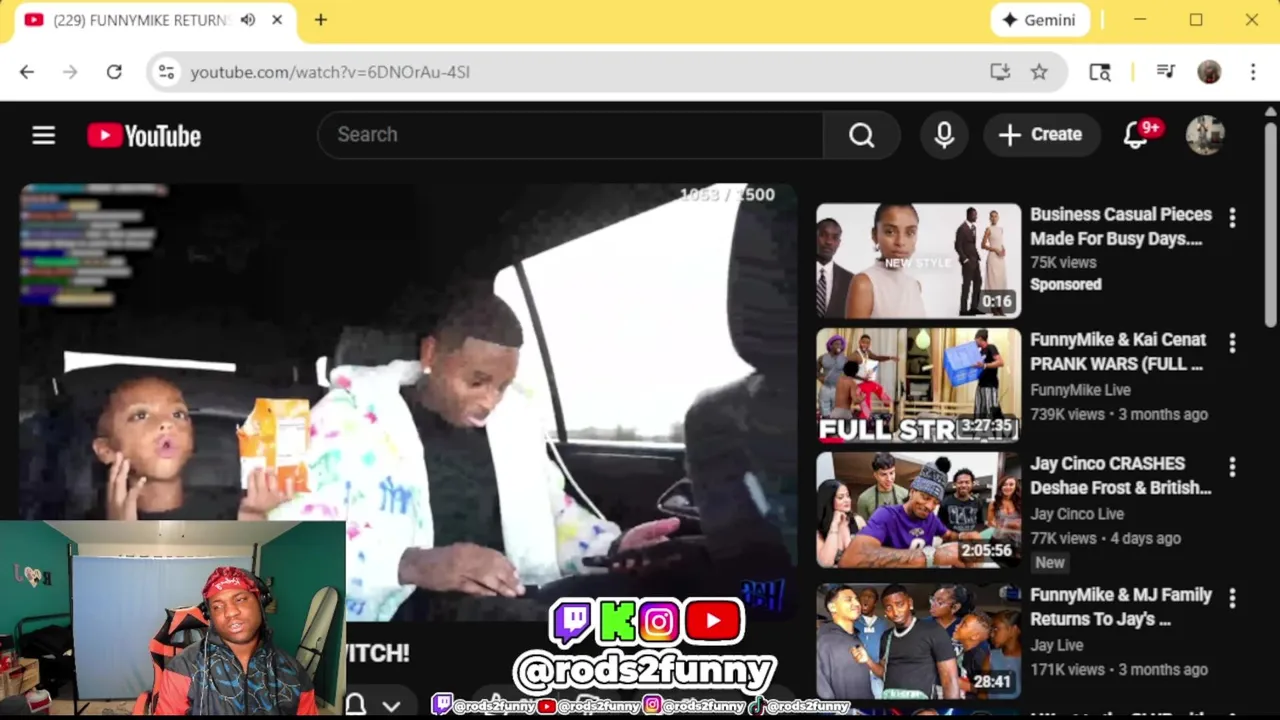
Task: Open Business Casual Pieces sponsored thumbnail
Action: pos(918,261)
